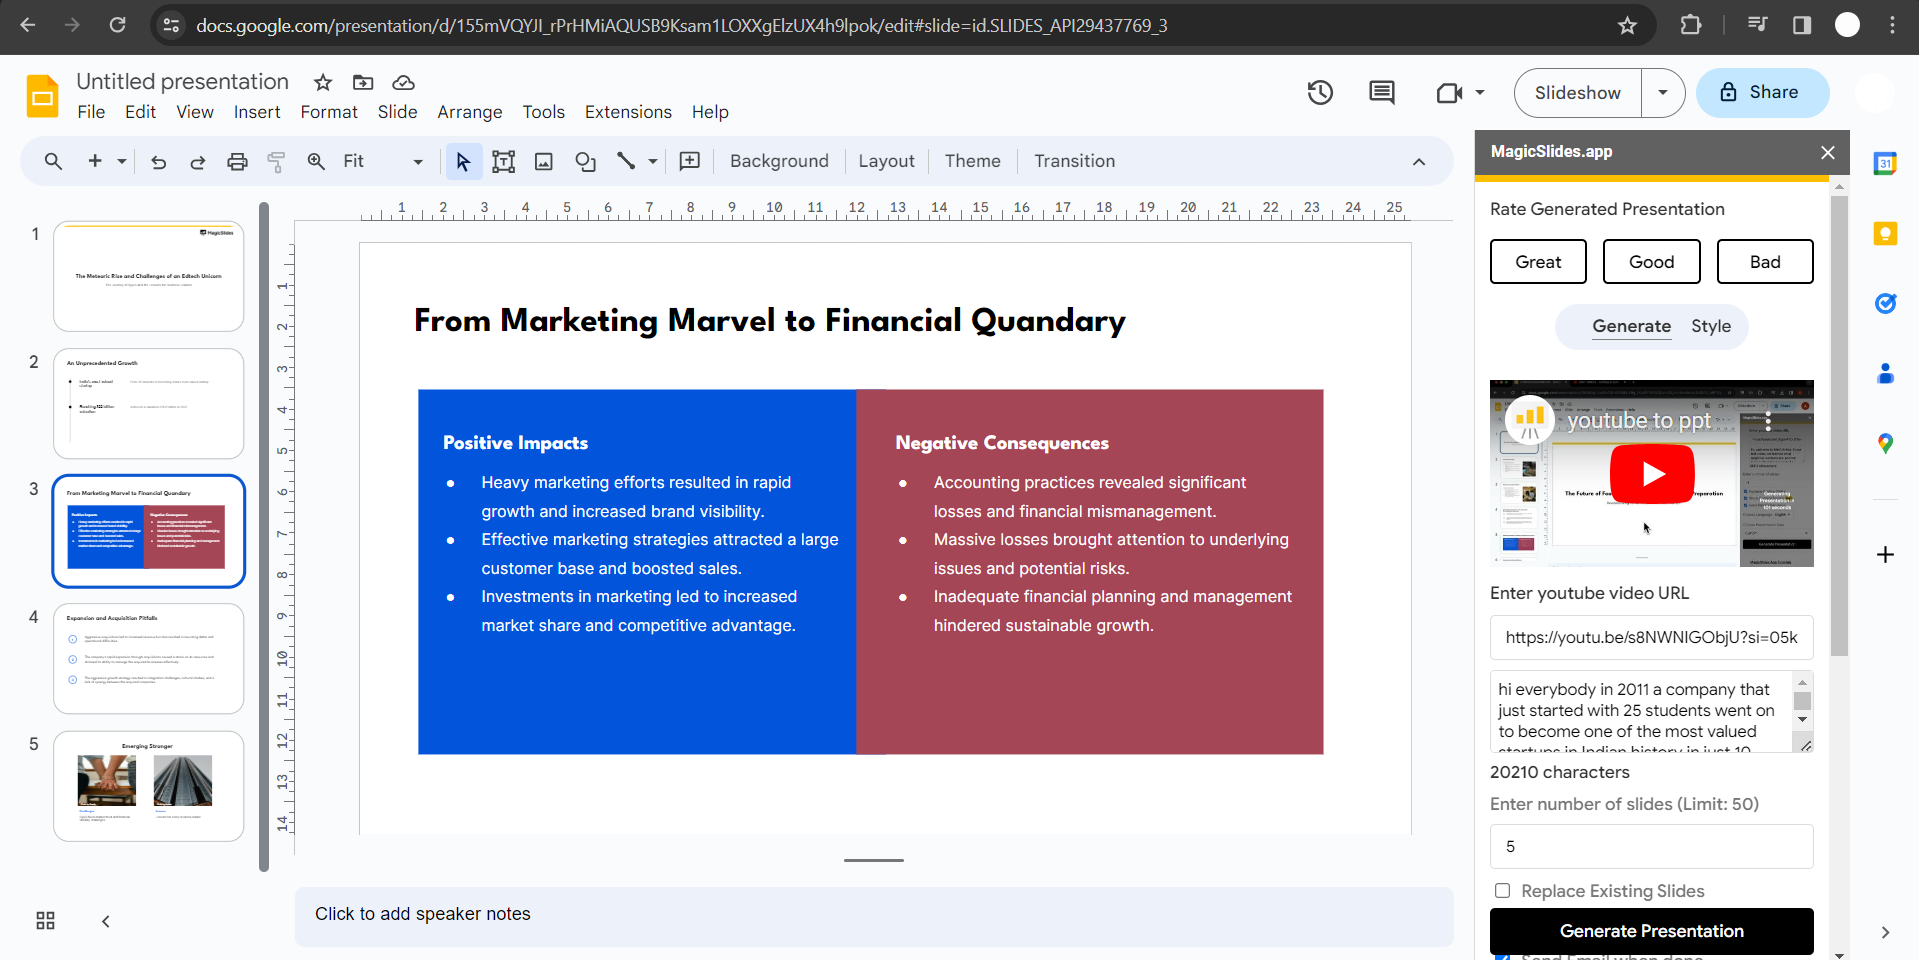Image resolution: width=1919 pixels, height=960 pixels.
Task: Star the Untitled presentation
Action: pos(322,82)
